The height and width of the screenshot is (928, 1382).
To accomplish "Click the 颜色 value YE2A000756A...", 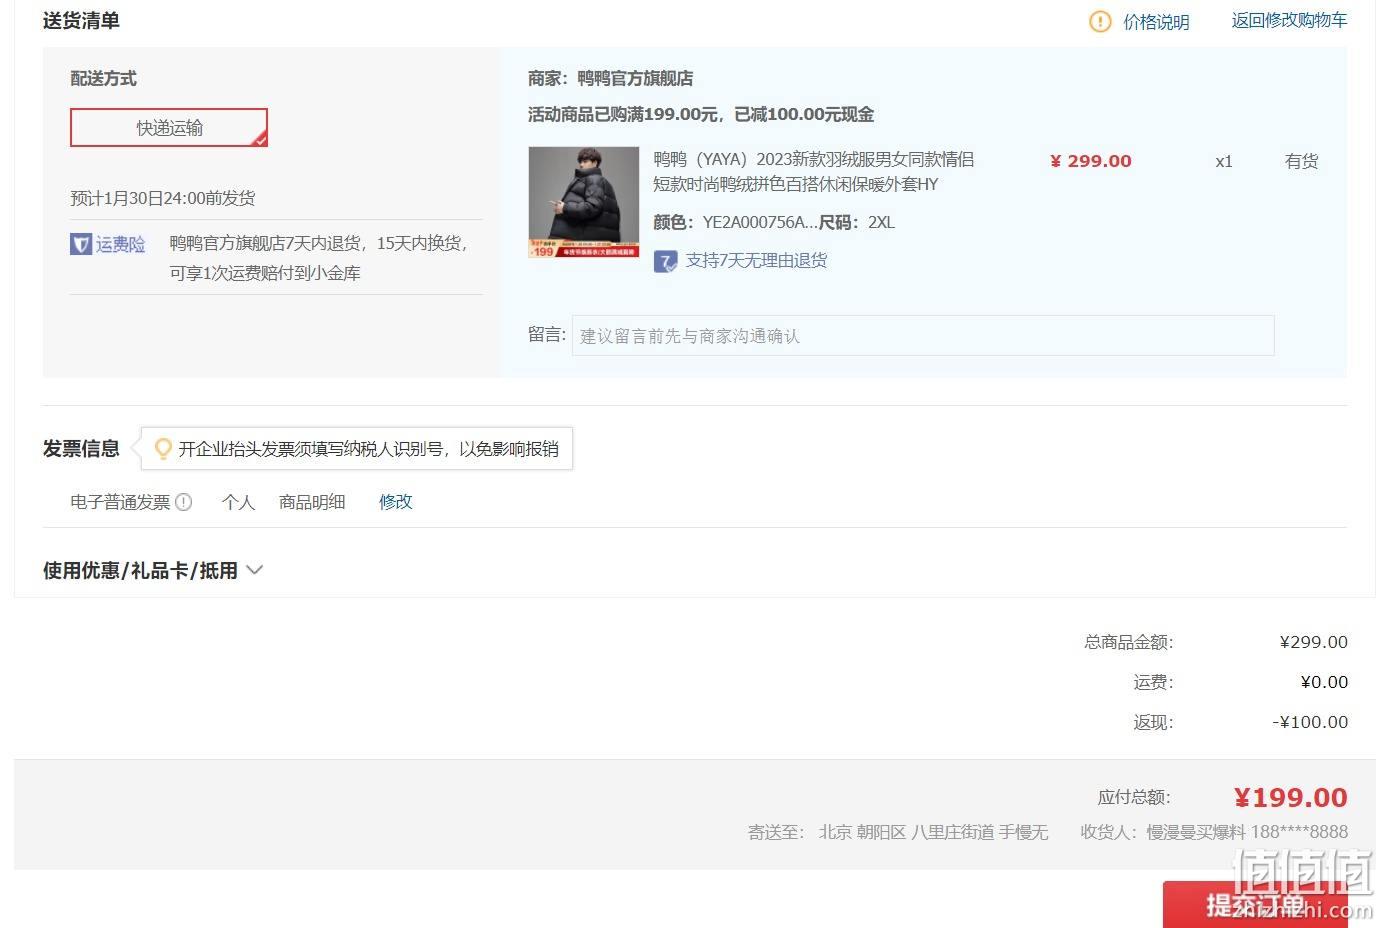I will coord(760,222).
